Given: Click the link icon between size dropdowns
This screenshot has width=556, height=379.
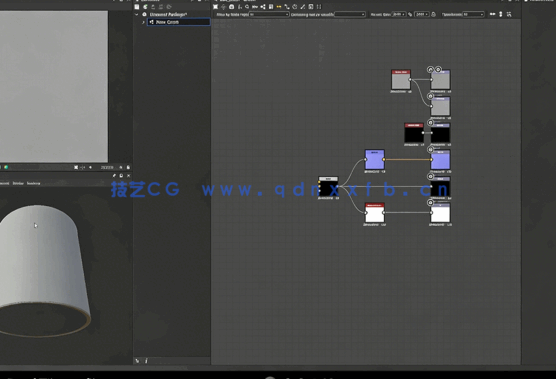Looking at the screenshot, I should (410, 15).
